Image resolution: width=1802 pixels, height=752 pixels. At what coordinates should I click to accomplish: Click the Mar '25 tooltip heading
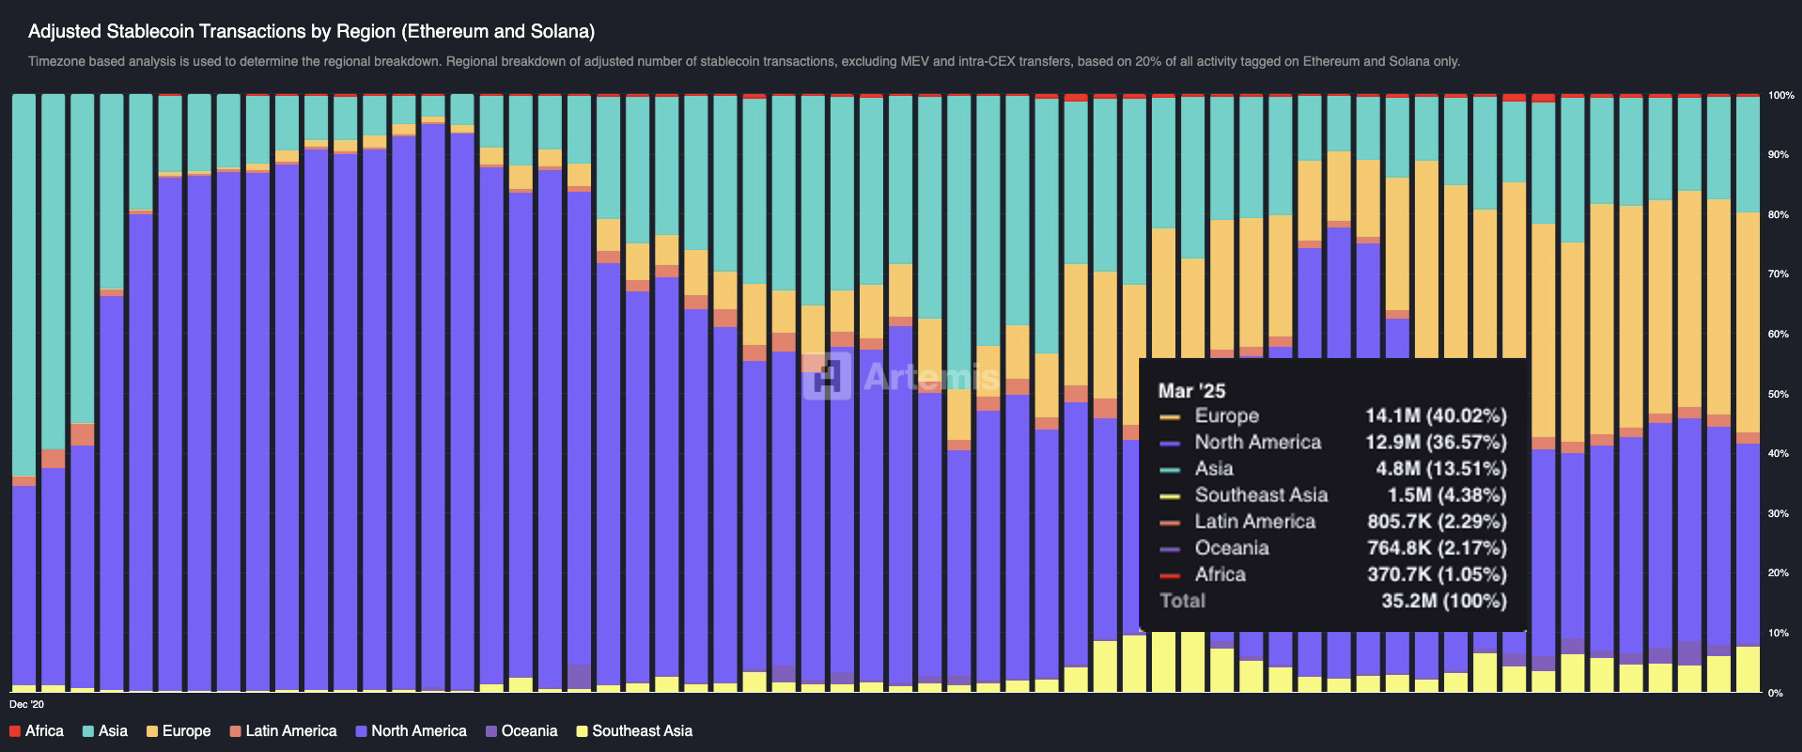1191,391
